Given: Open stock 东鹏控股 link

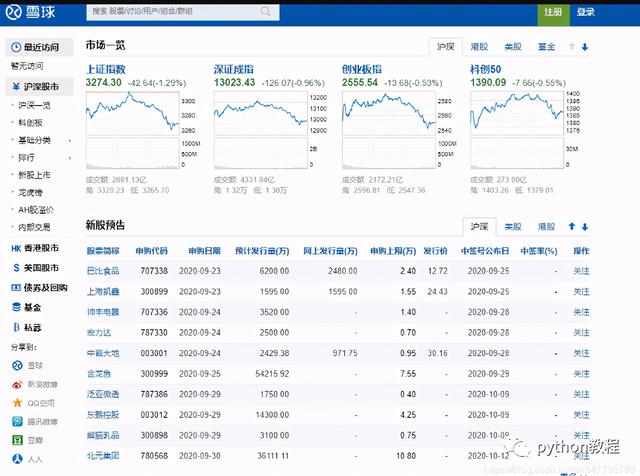Looking at the screenshot, I should pos(103,415).
